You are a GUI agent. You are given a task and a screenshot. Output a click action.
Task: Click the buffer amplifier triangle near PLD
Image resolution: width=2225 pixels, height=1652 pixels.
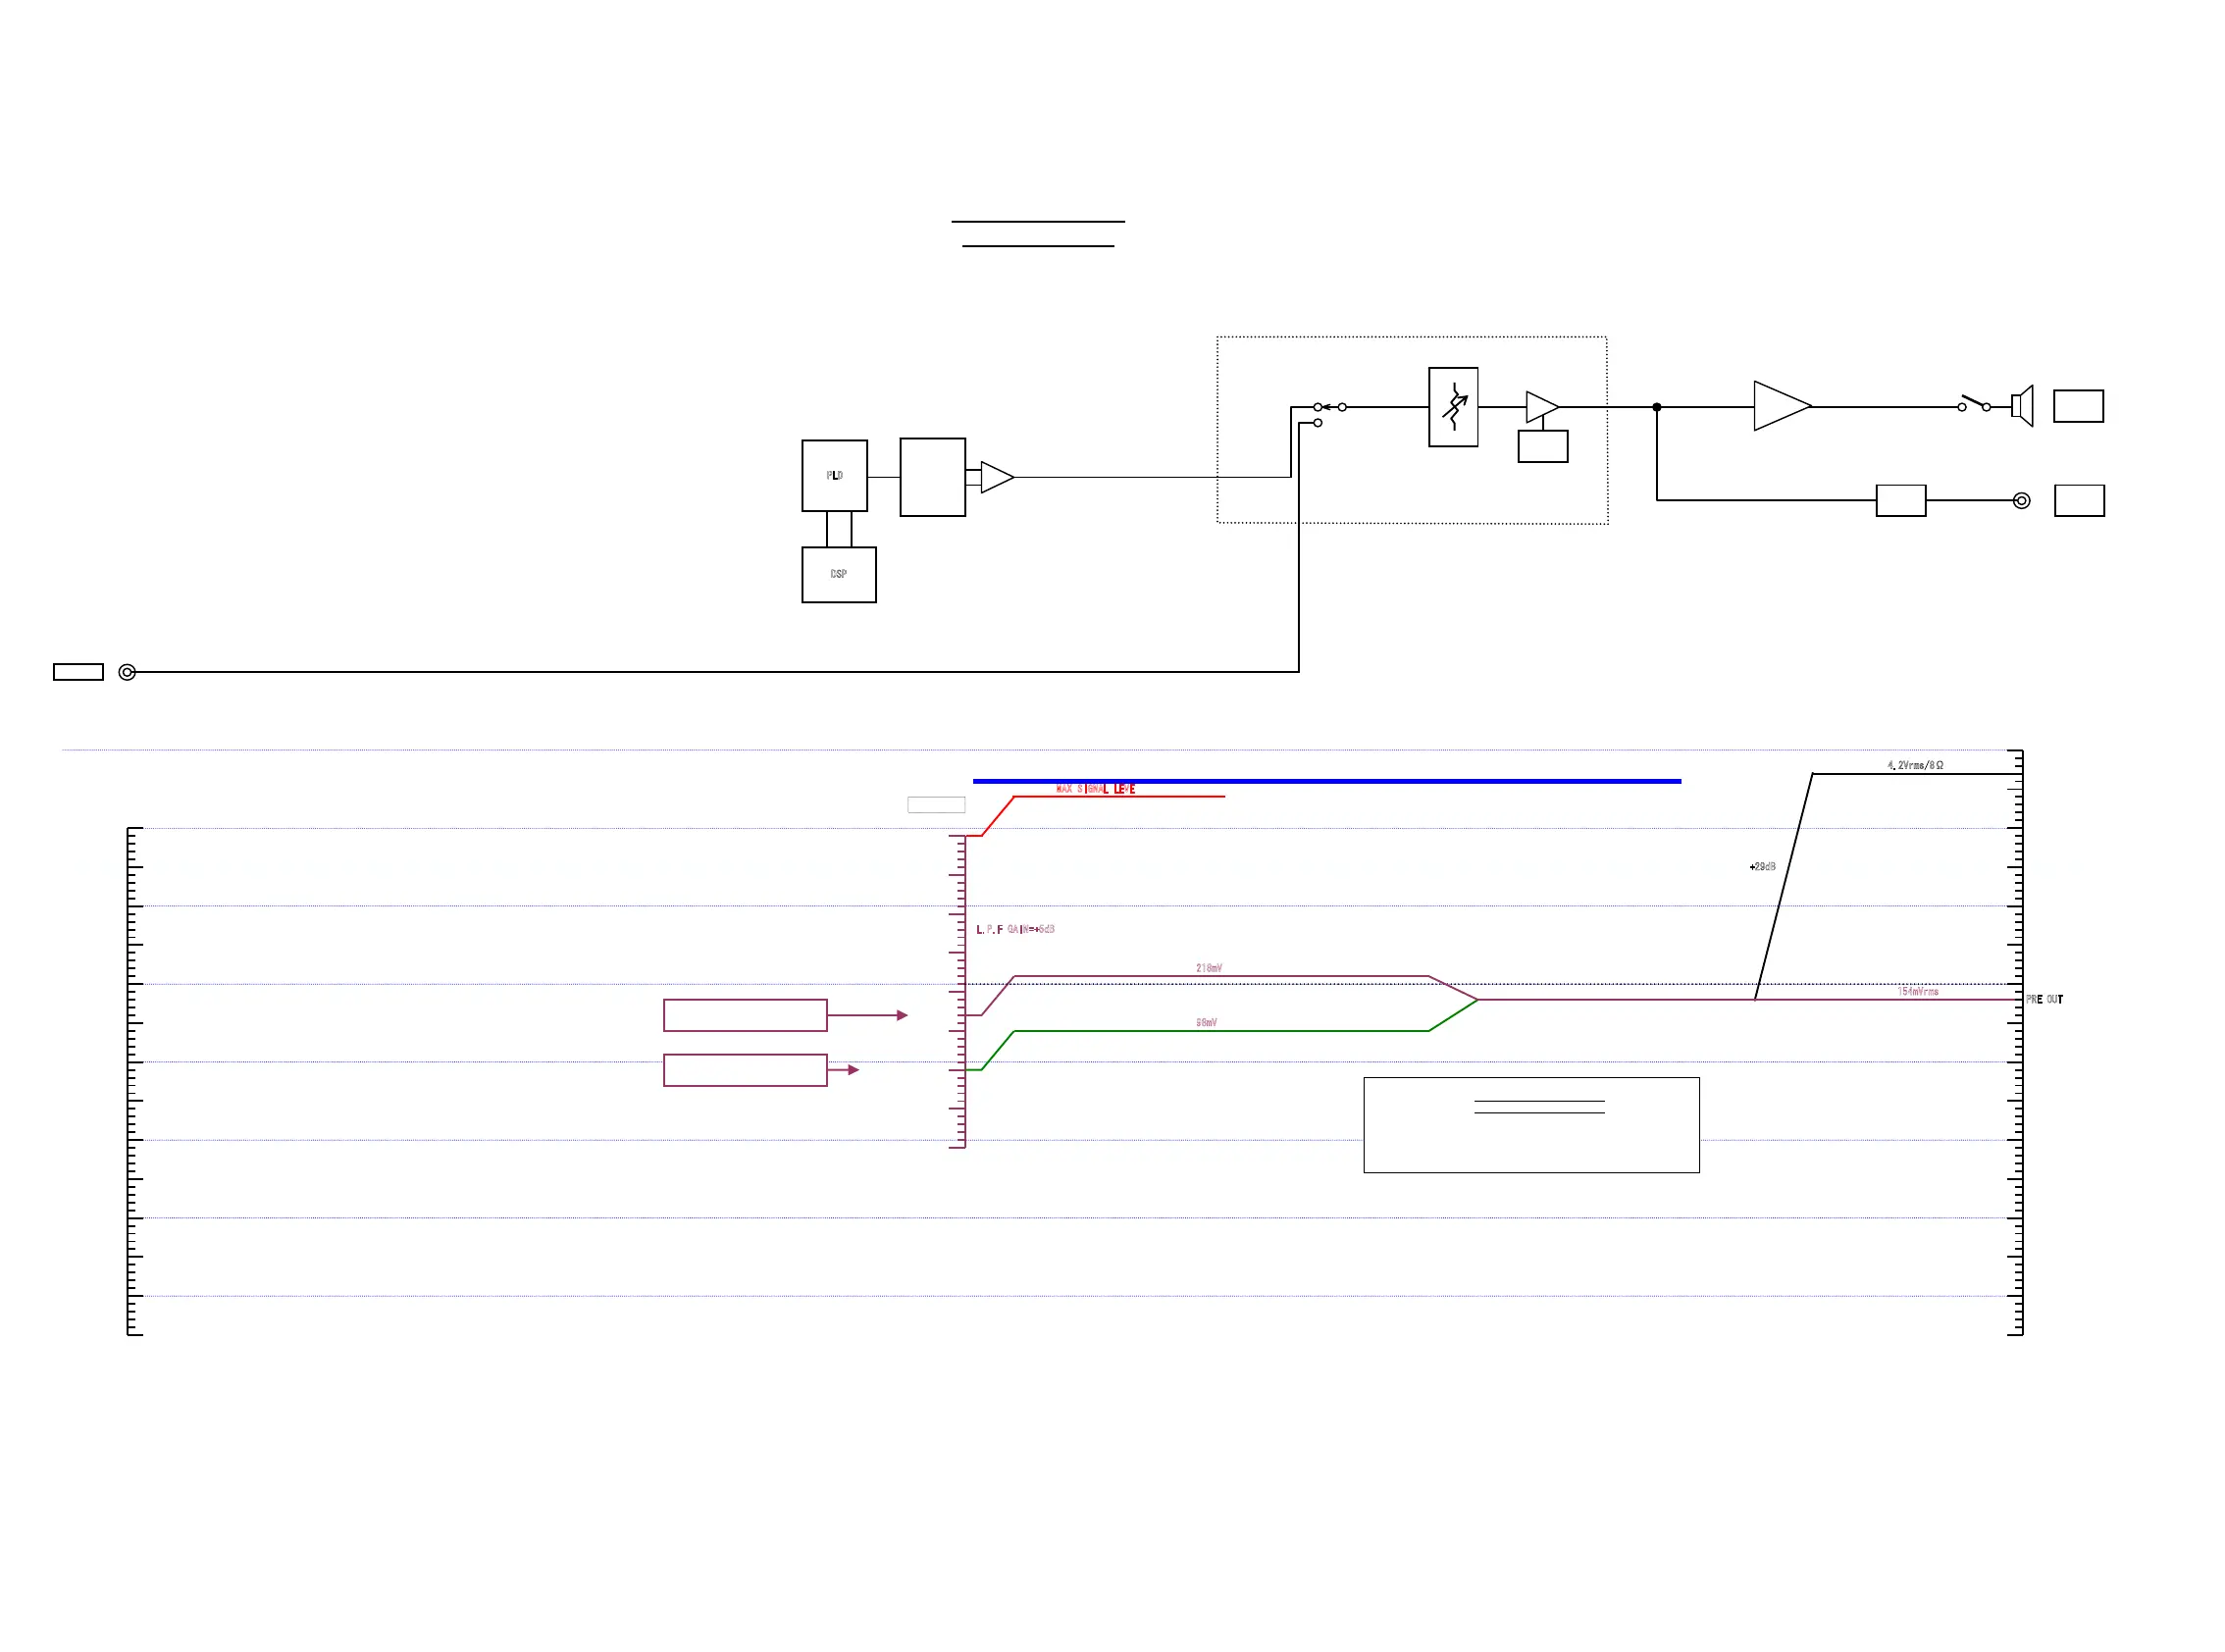click(x=997, y=477)
